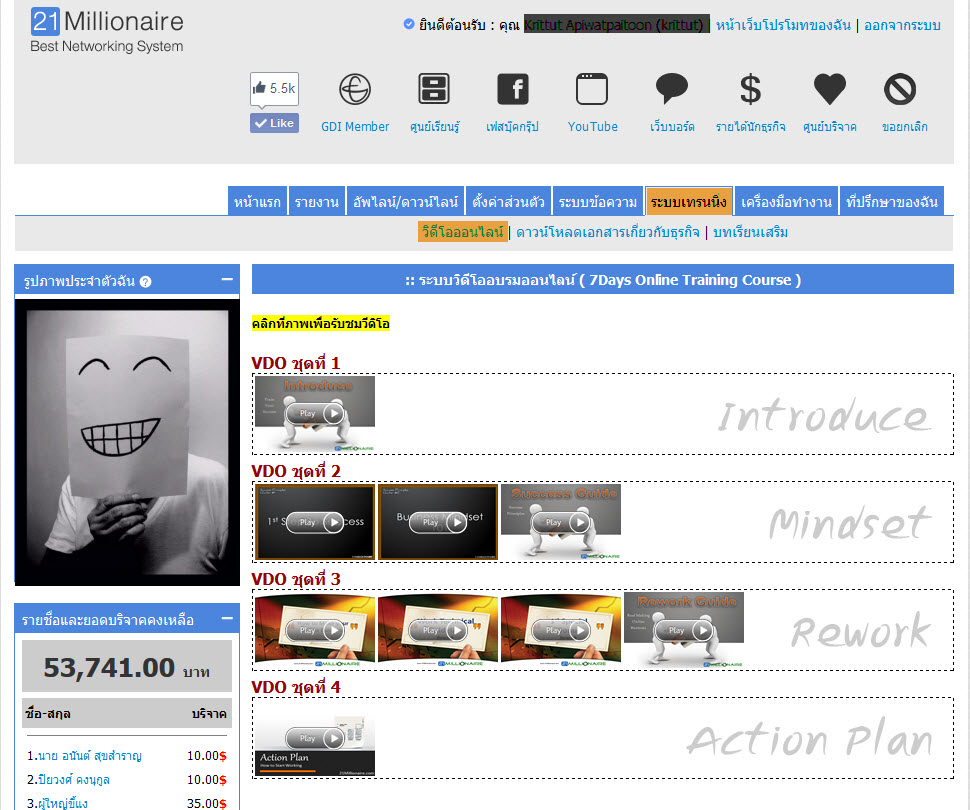
Task: Toggle the Facebook Like button
Action: pos(275,123)
